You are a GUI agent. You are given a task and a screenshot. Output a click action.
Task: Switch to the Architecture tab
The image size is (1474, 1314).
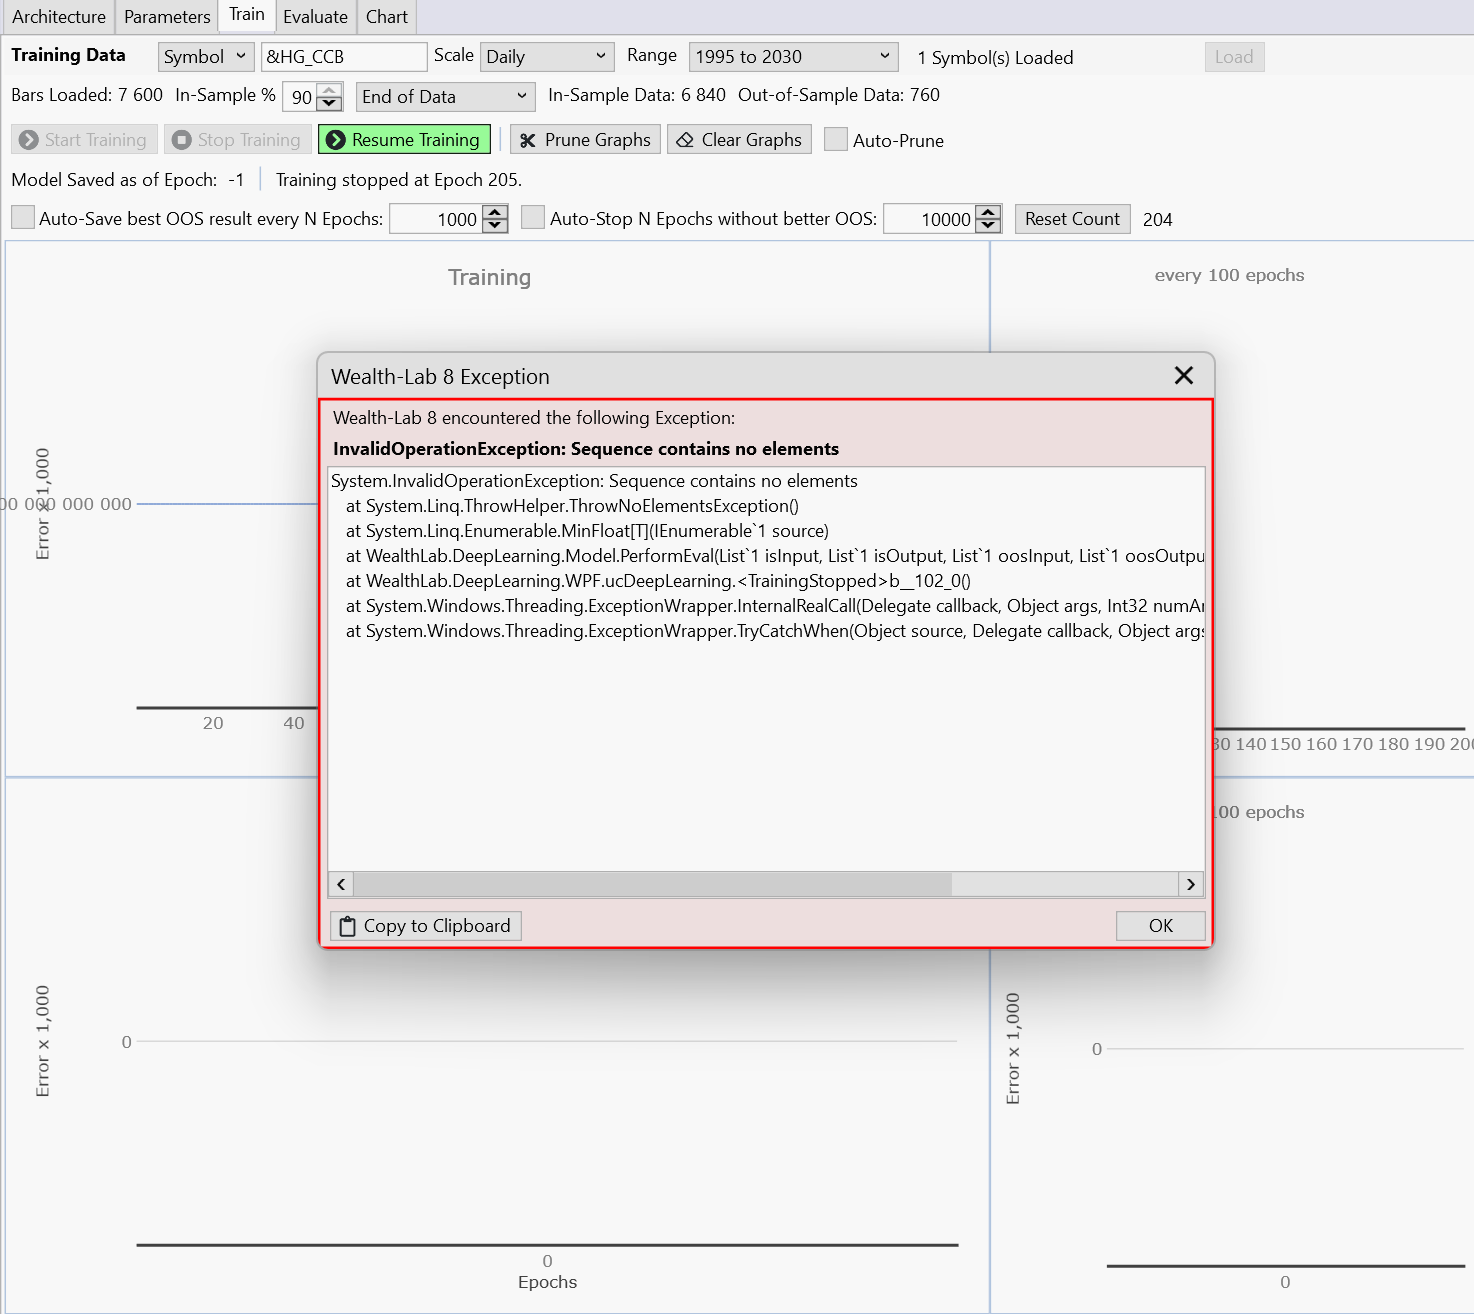(x=58, y=17)
